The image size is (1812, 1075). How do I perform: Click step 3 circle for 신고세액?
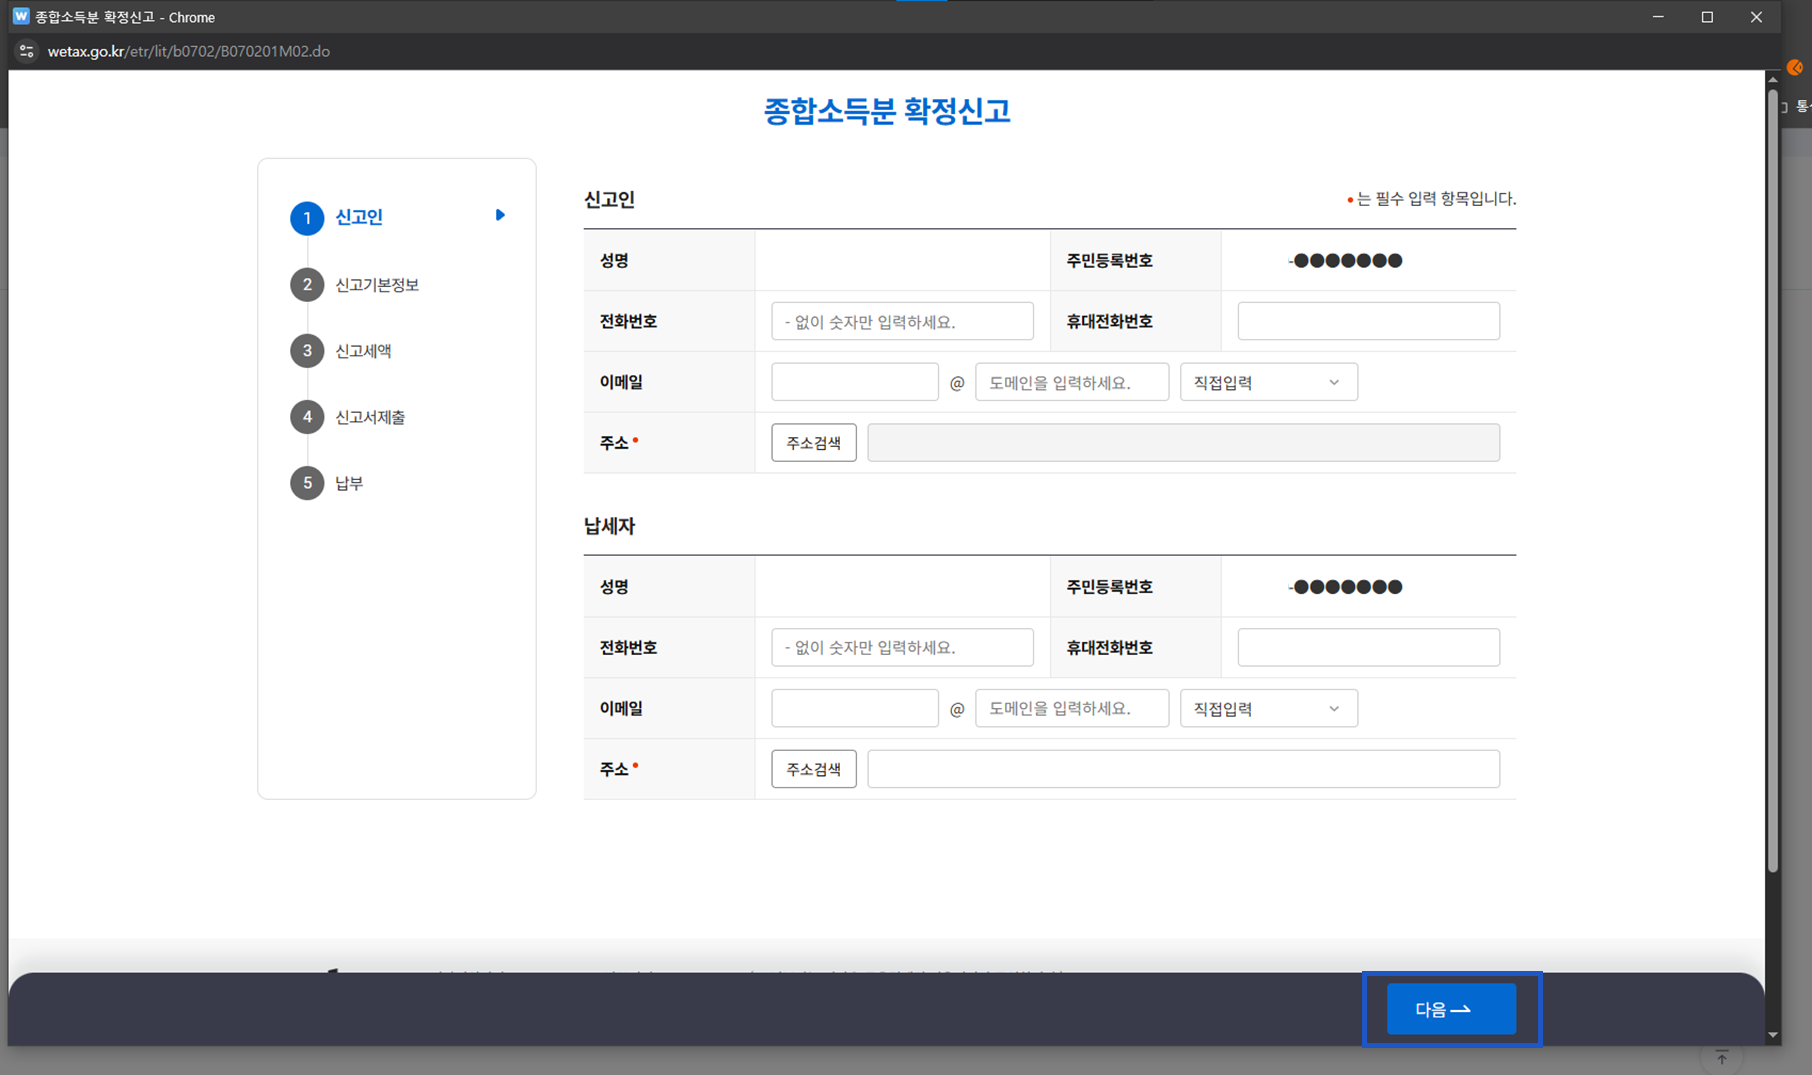(307, 351)
